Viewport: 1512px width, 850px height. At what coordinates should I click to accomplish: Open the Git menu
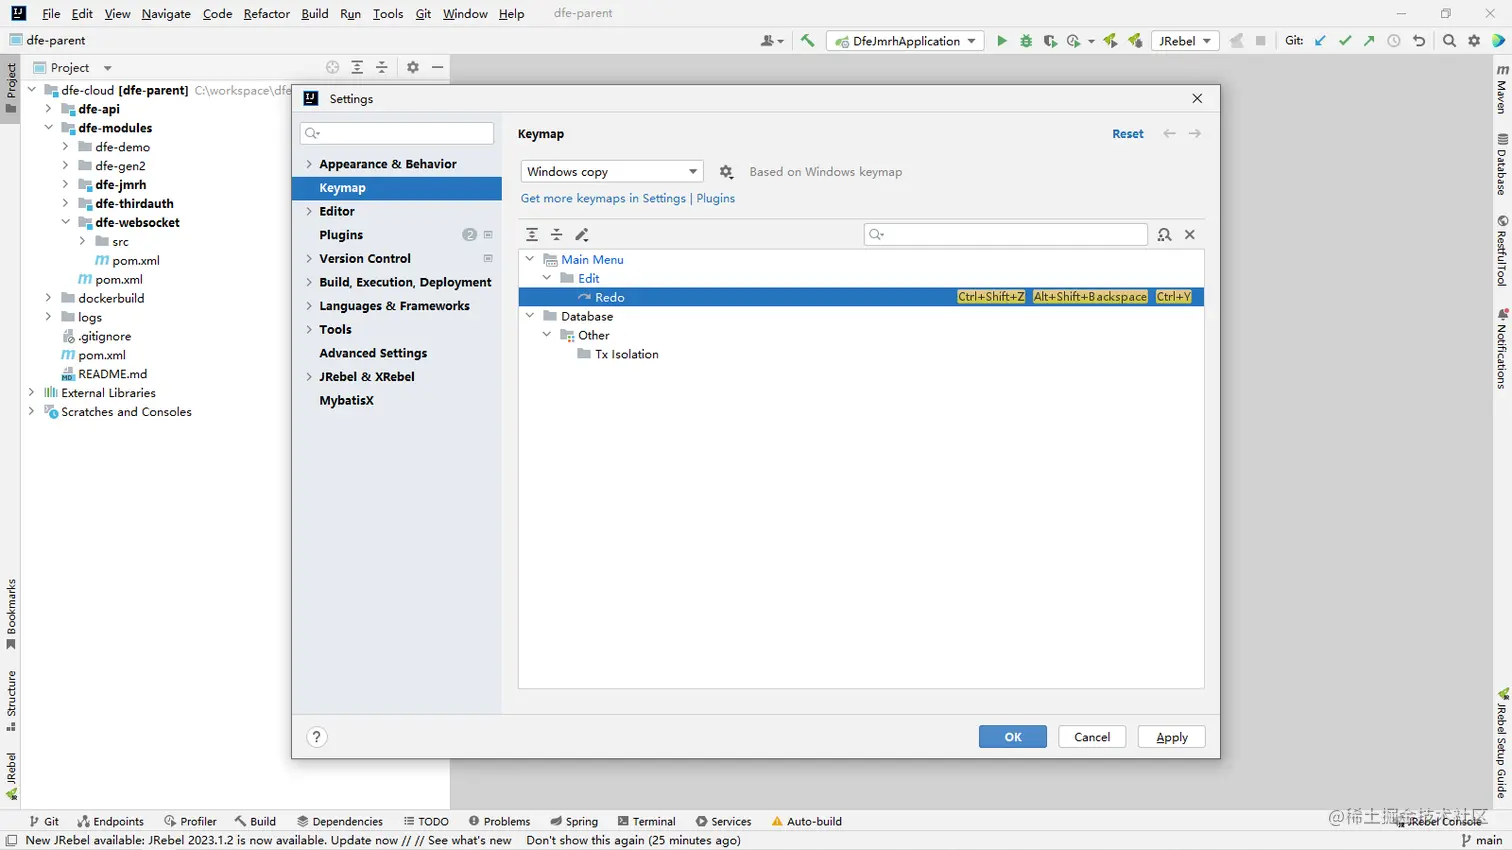point(423,14)
